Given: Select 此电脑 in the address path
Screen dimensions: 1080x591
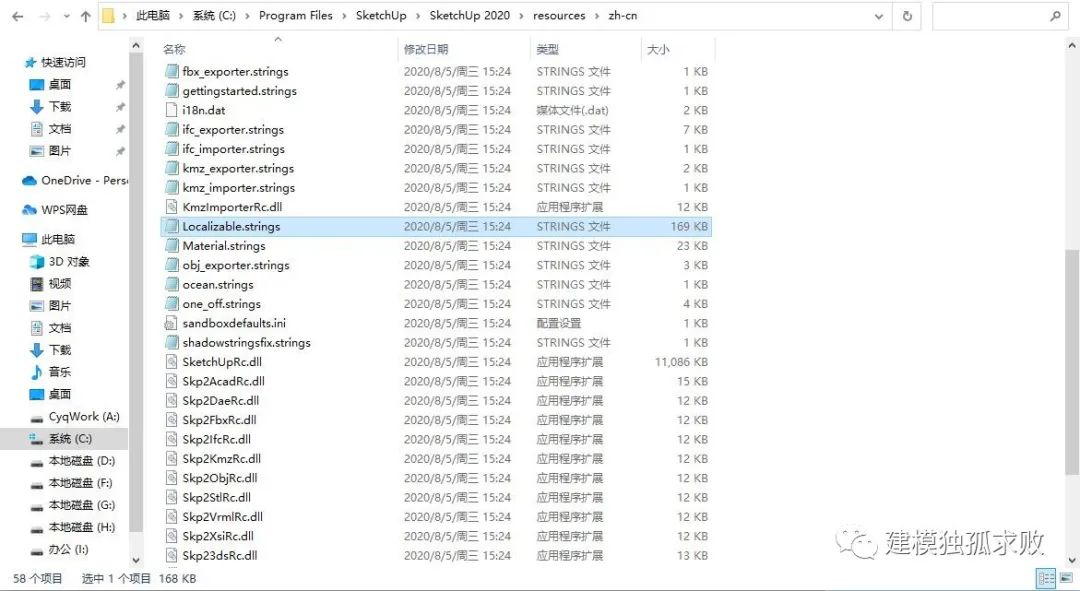Looking at the screenshot, I should (x=152, y=16).
